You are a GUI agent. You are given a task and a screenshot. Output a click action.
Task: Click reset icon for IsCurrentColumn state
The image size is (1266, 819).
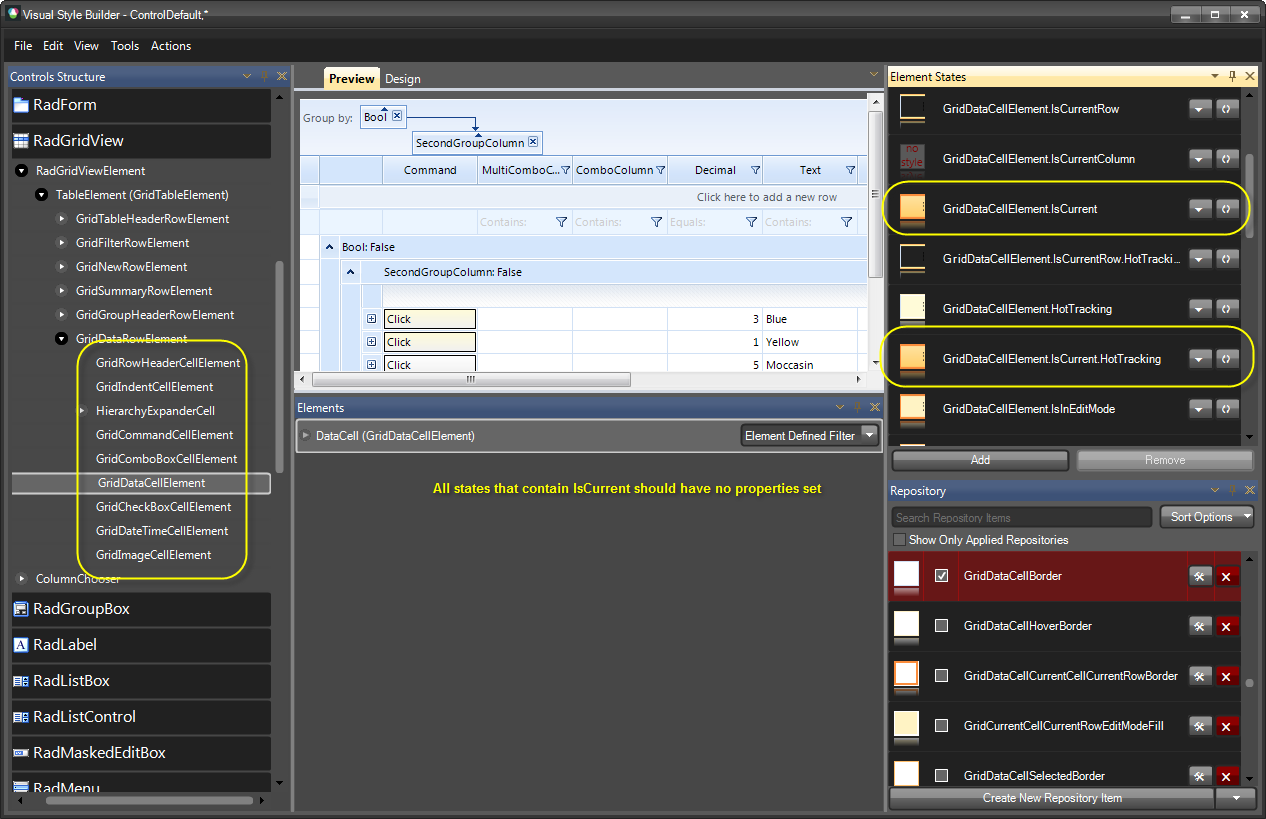pos(1228,159)
